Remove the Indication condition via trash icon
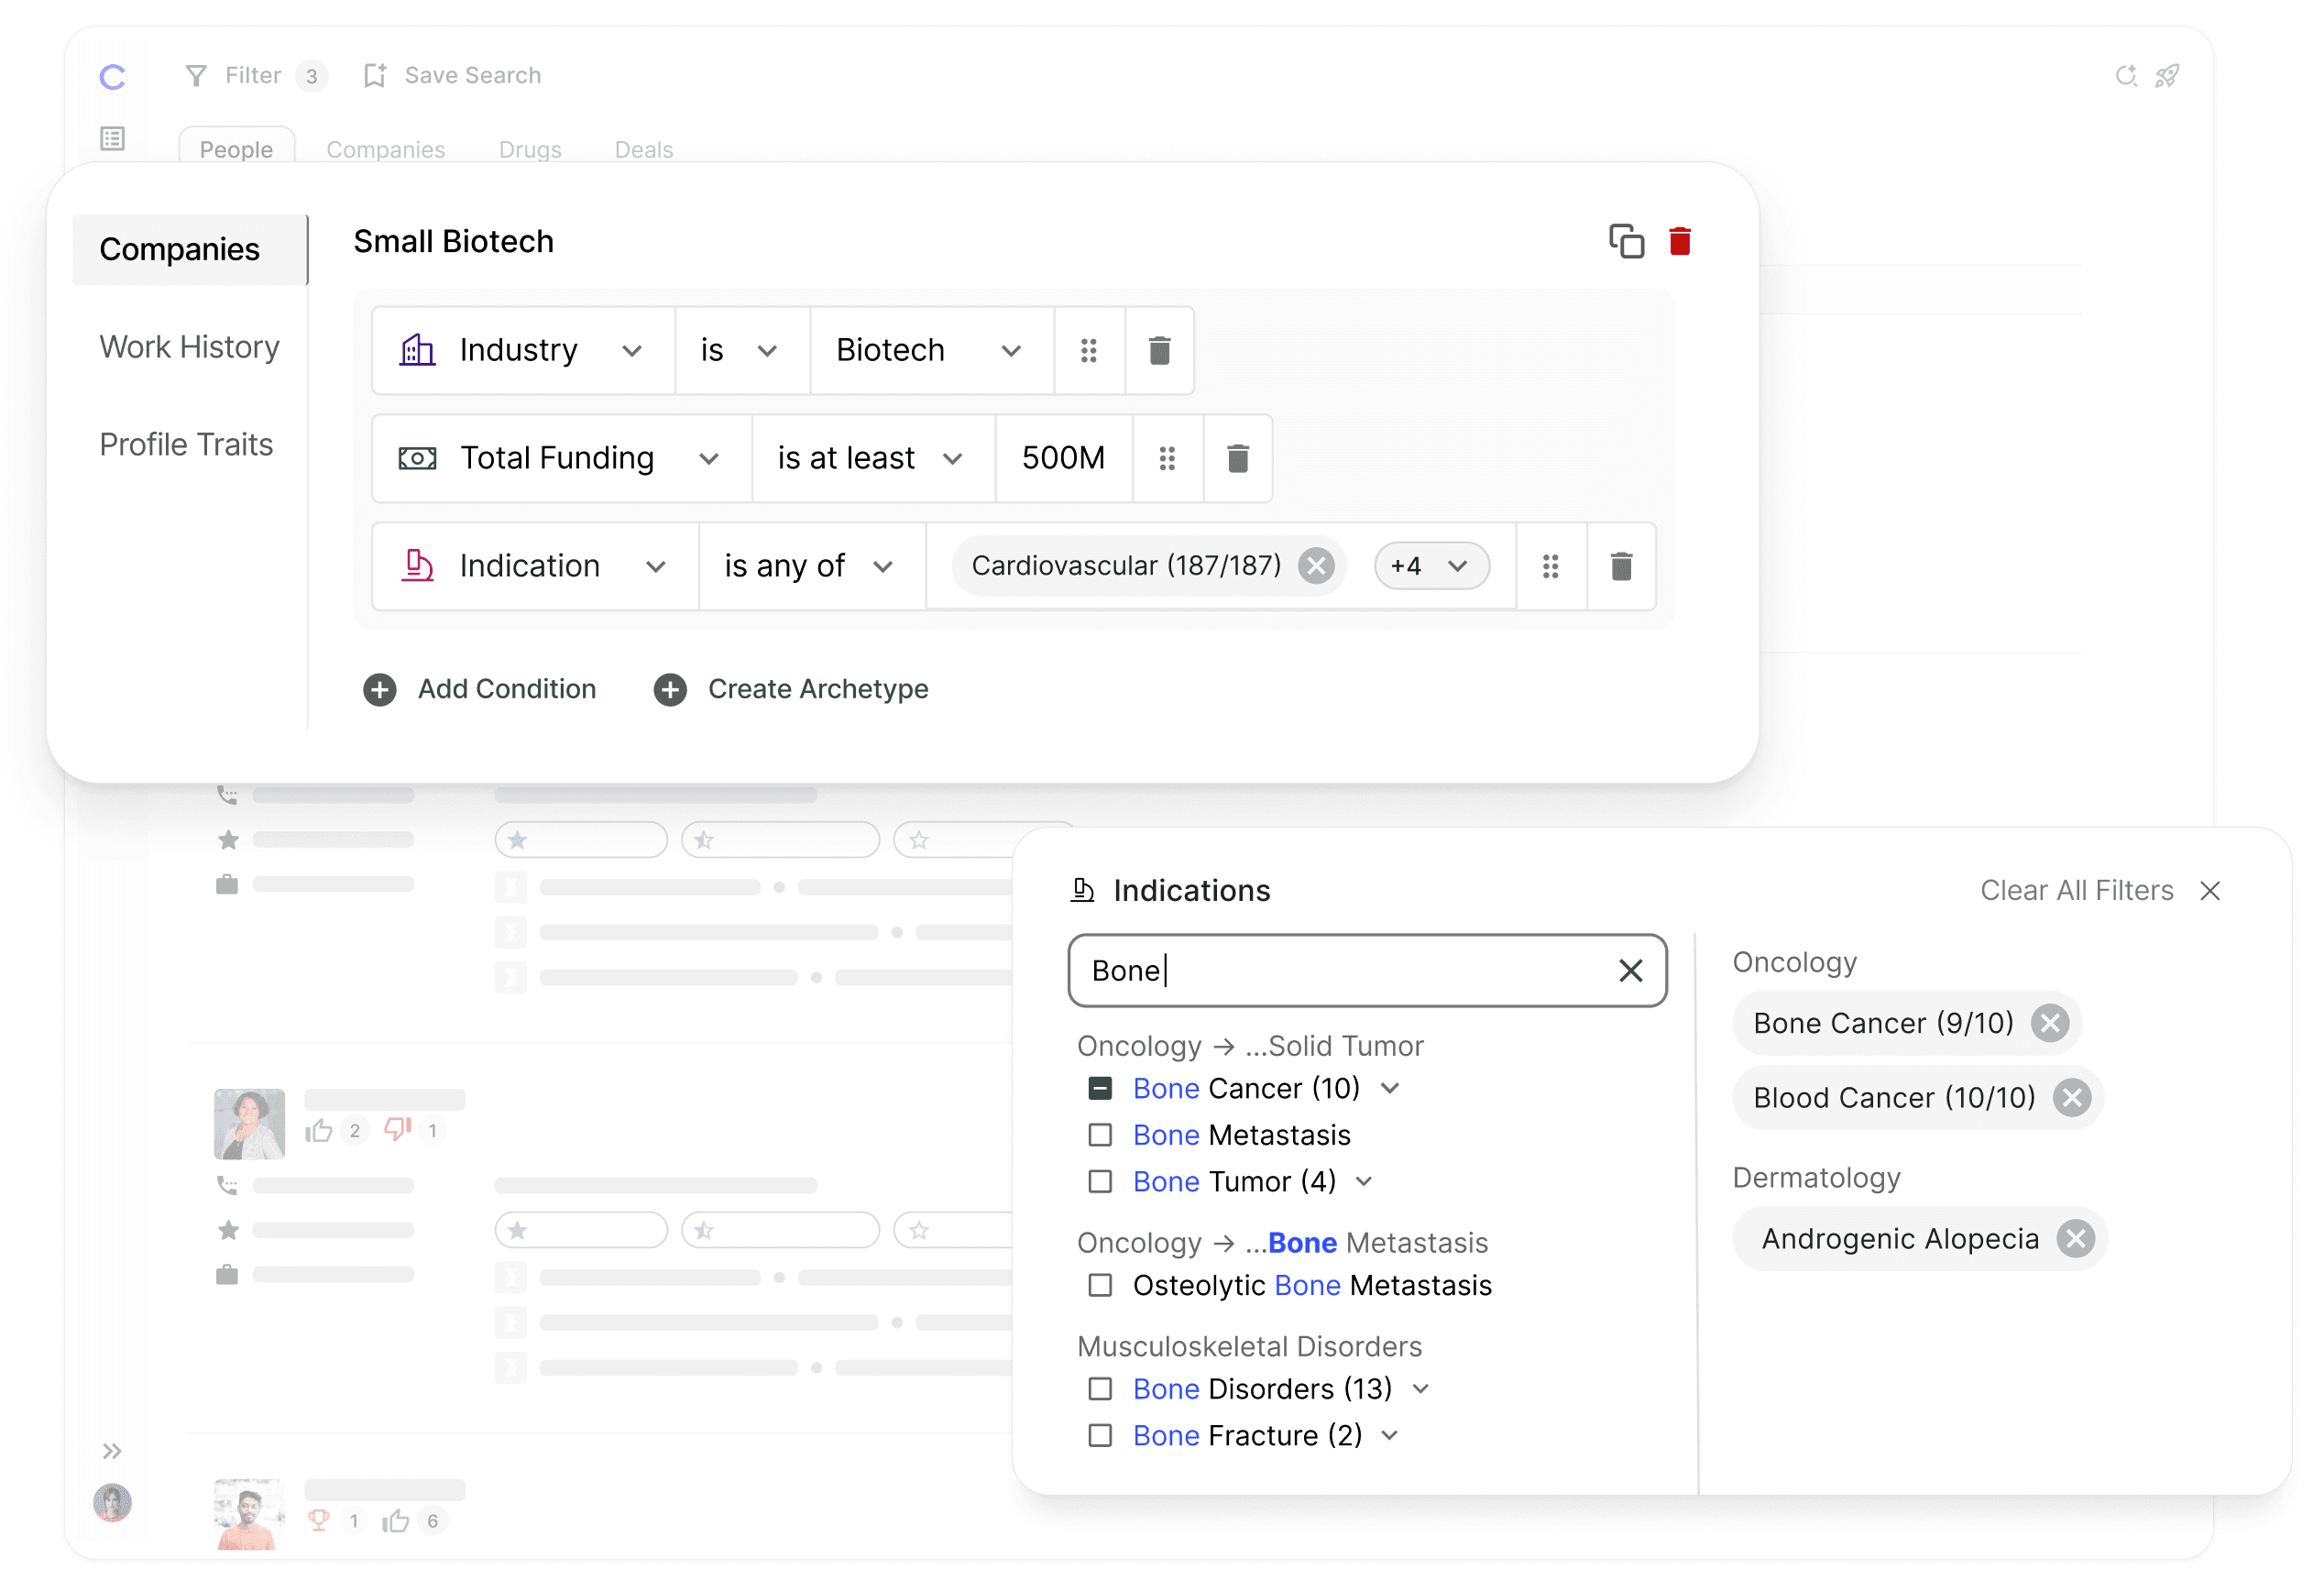 point(1620,566)
